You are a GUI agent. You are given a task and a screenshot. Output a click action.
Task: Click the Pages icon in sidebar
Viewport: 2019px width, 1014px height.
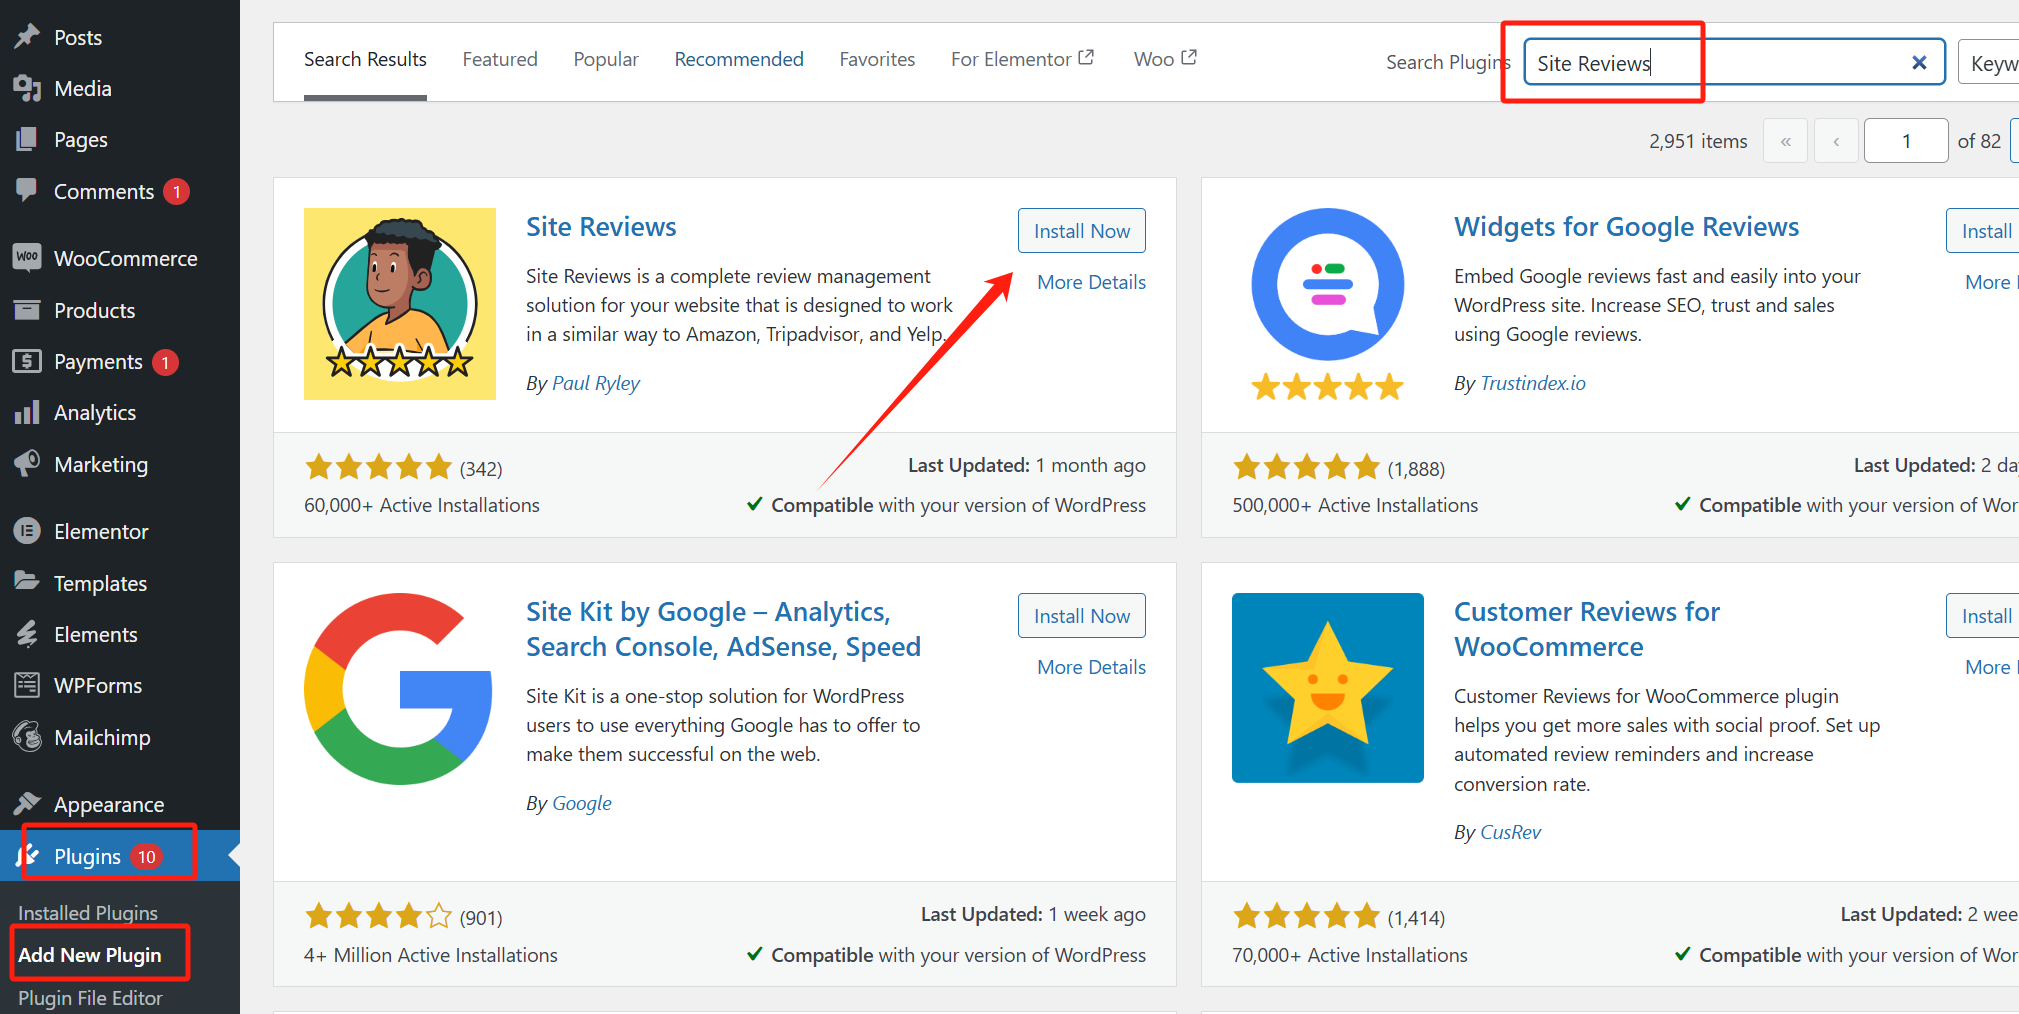click(27, 139)
